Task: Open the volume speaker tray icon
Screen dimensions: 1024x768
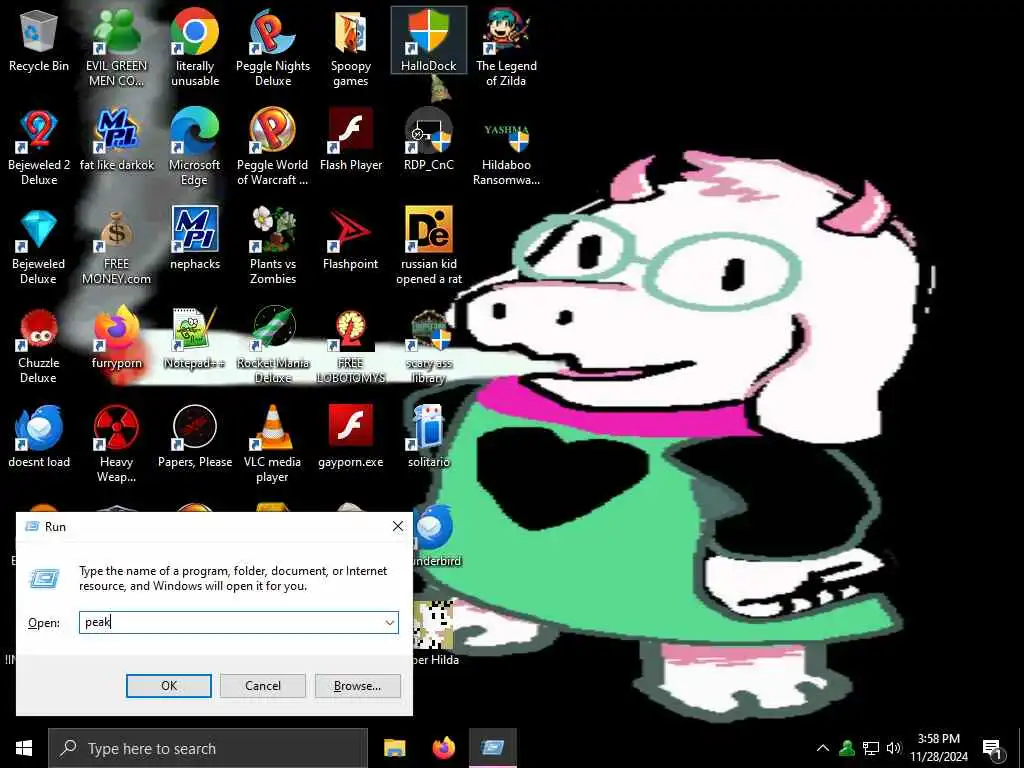Action: (x=894, y=748)
